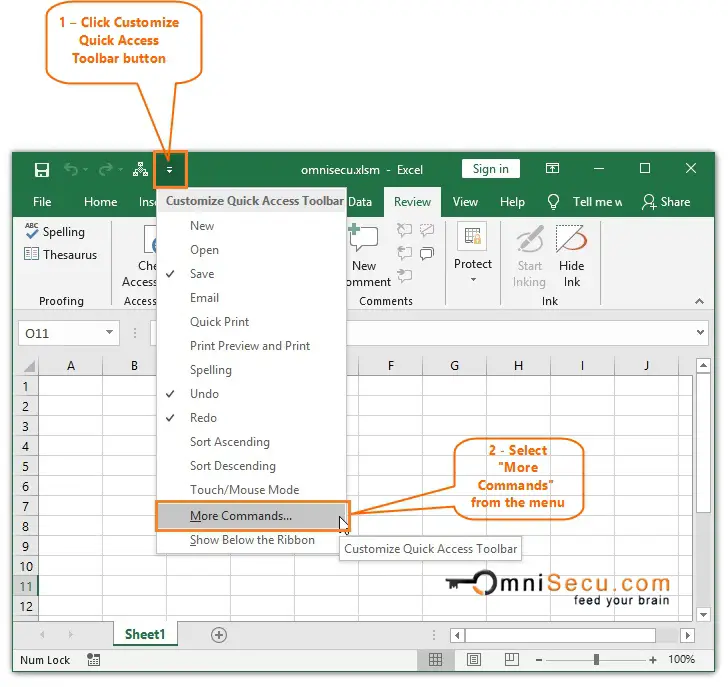The image size is (728, 687).
Task: Switch to Page Break Preview icon
Action: [x=512, y=659]
